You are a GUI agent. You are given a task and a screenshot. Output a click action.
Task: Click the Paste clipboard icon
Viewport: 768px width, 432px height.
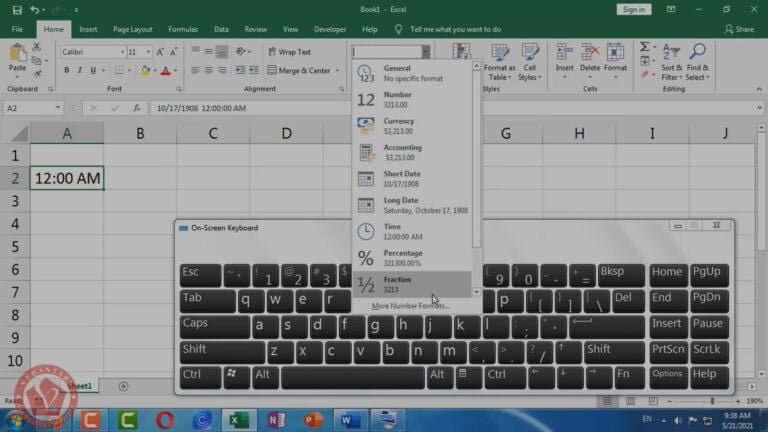point(18,53)
